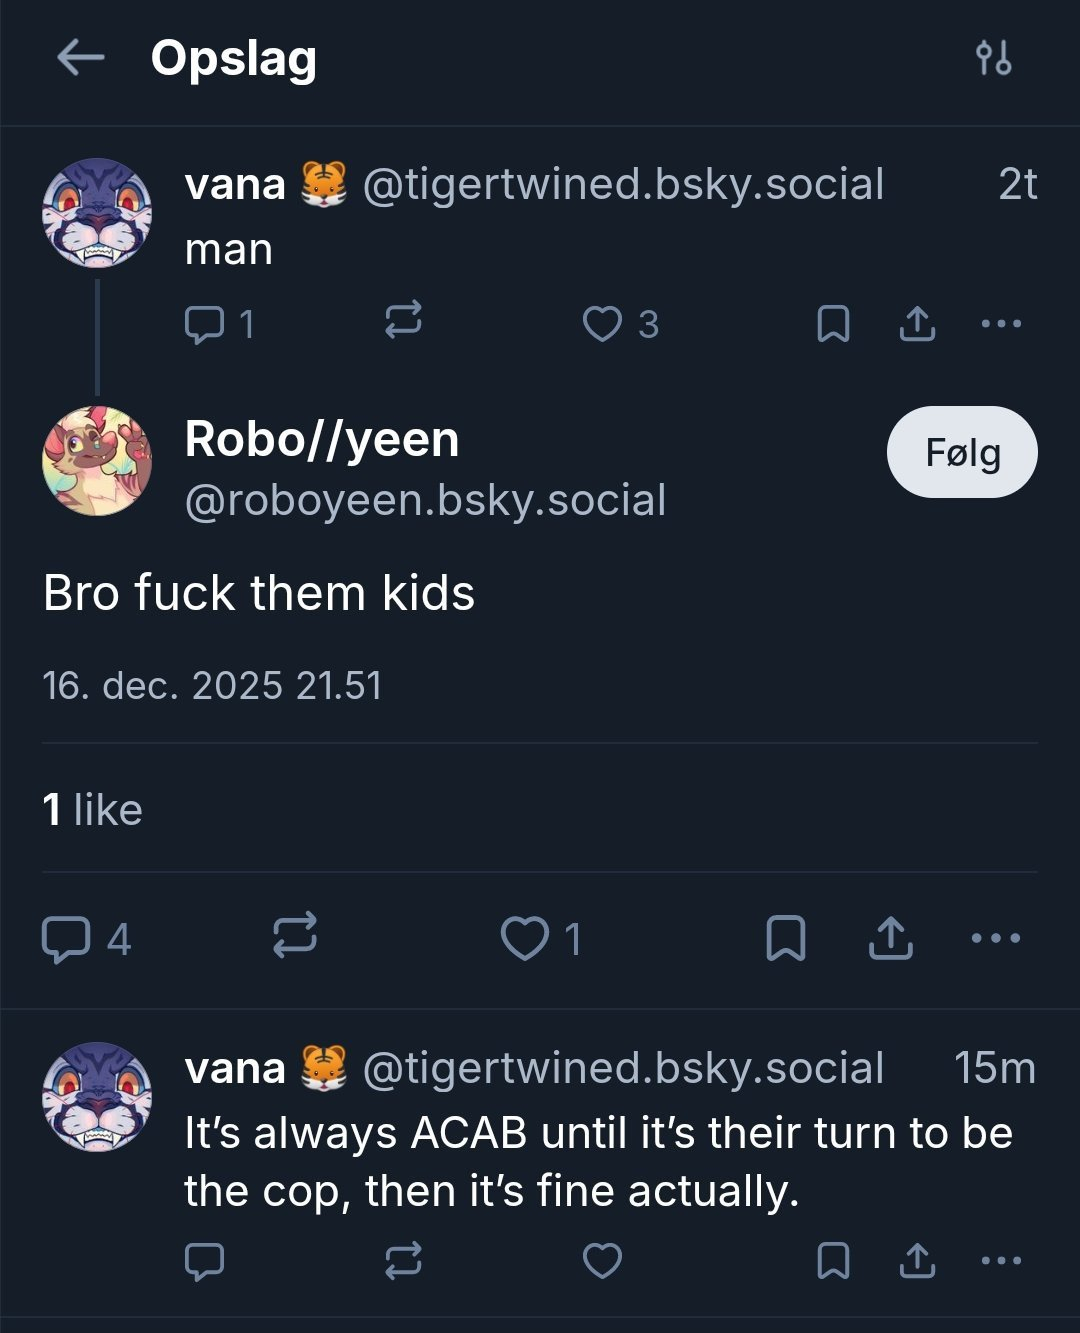This screenshot has height=1333, width=1080.
Task: Like vana's ACAB reply
Action: [602, 1261]
